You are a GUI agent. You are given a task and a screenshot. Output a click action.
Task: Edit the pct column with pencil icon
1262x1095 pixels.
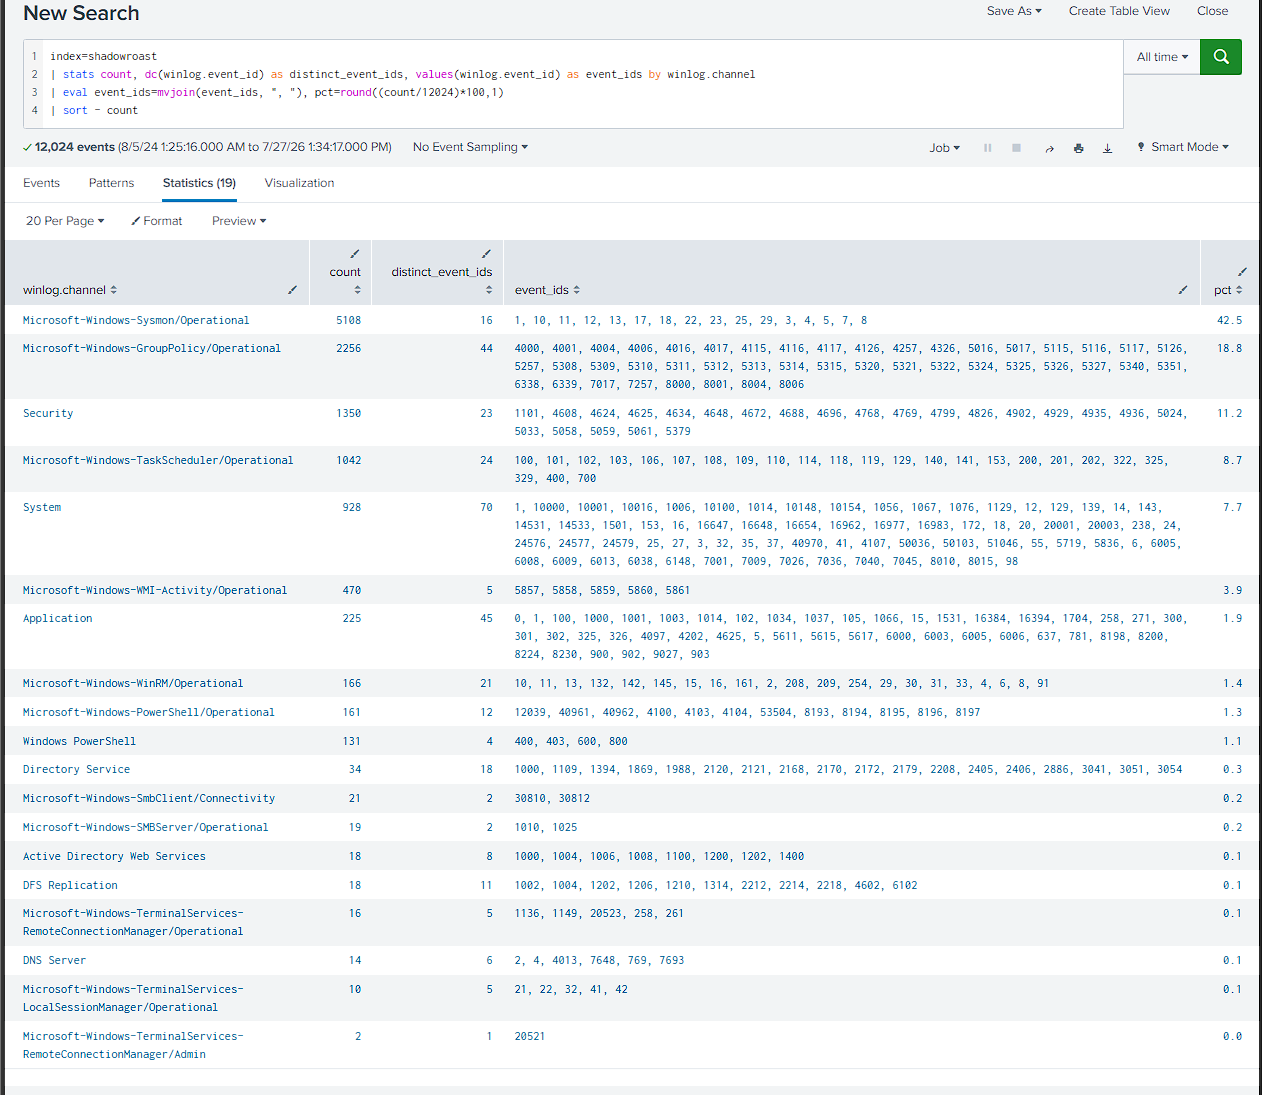1242,272
